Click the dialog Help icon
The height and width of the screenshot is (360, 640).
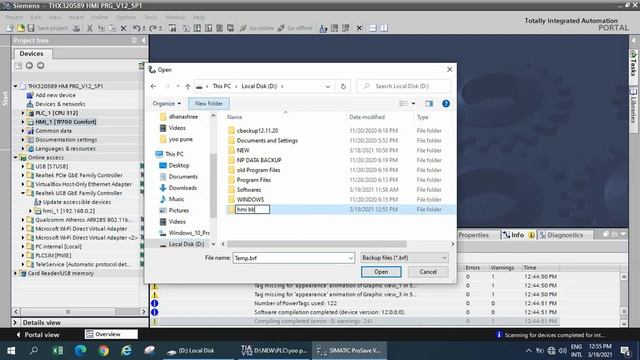coord(446,104)
